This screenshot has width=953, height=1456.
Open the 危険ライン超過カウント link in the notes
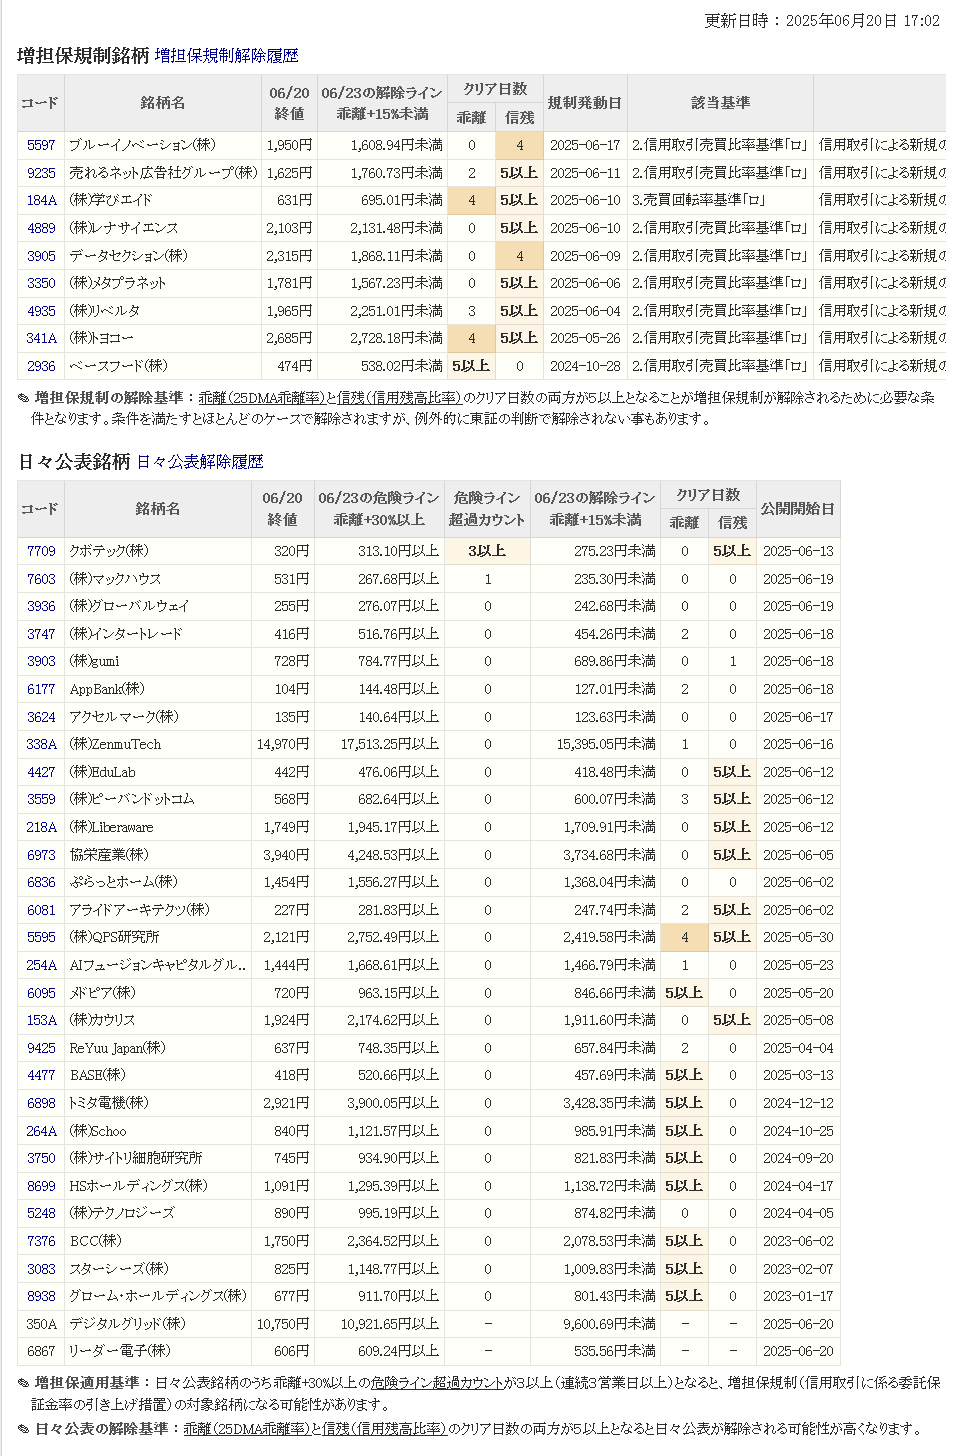(437, 1383)
